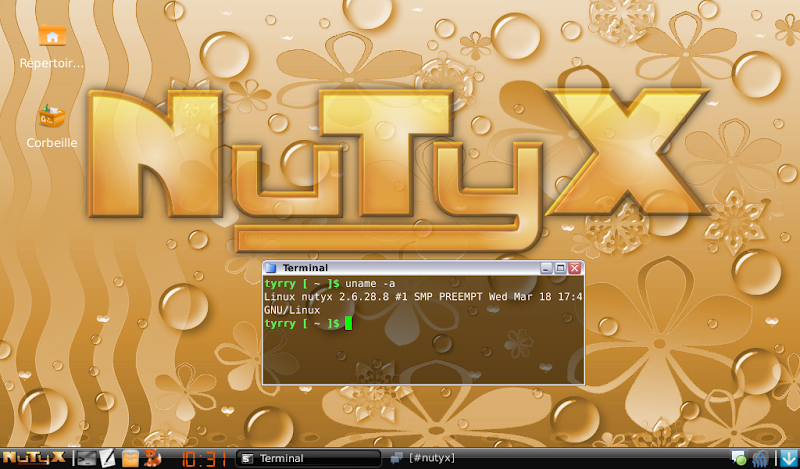
Task: Maximize the Terminal window
Action: tap(560, 268)
